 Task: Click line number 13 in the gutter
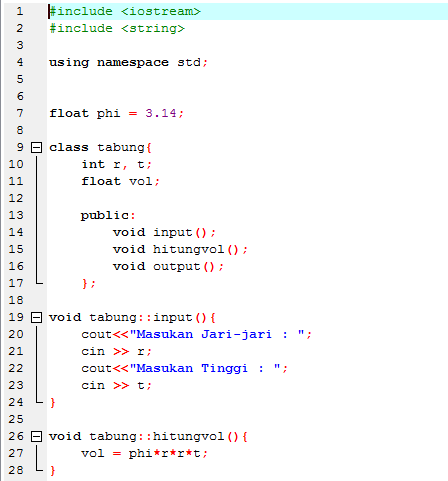click(16, 215)
